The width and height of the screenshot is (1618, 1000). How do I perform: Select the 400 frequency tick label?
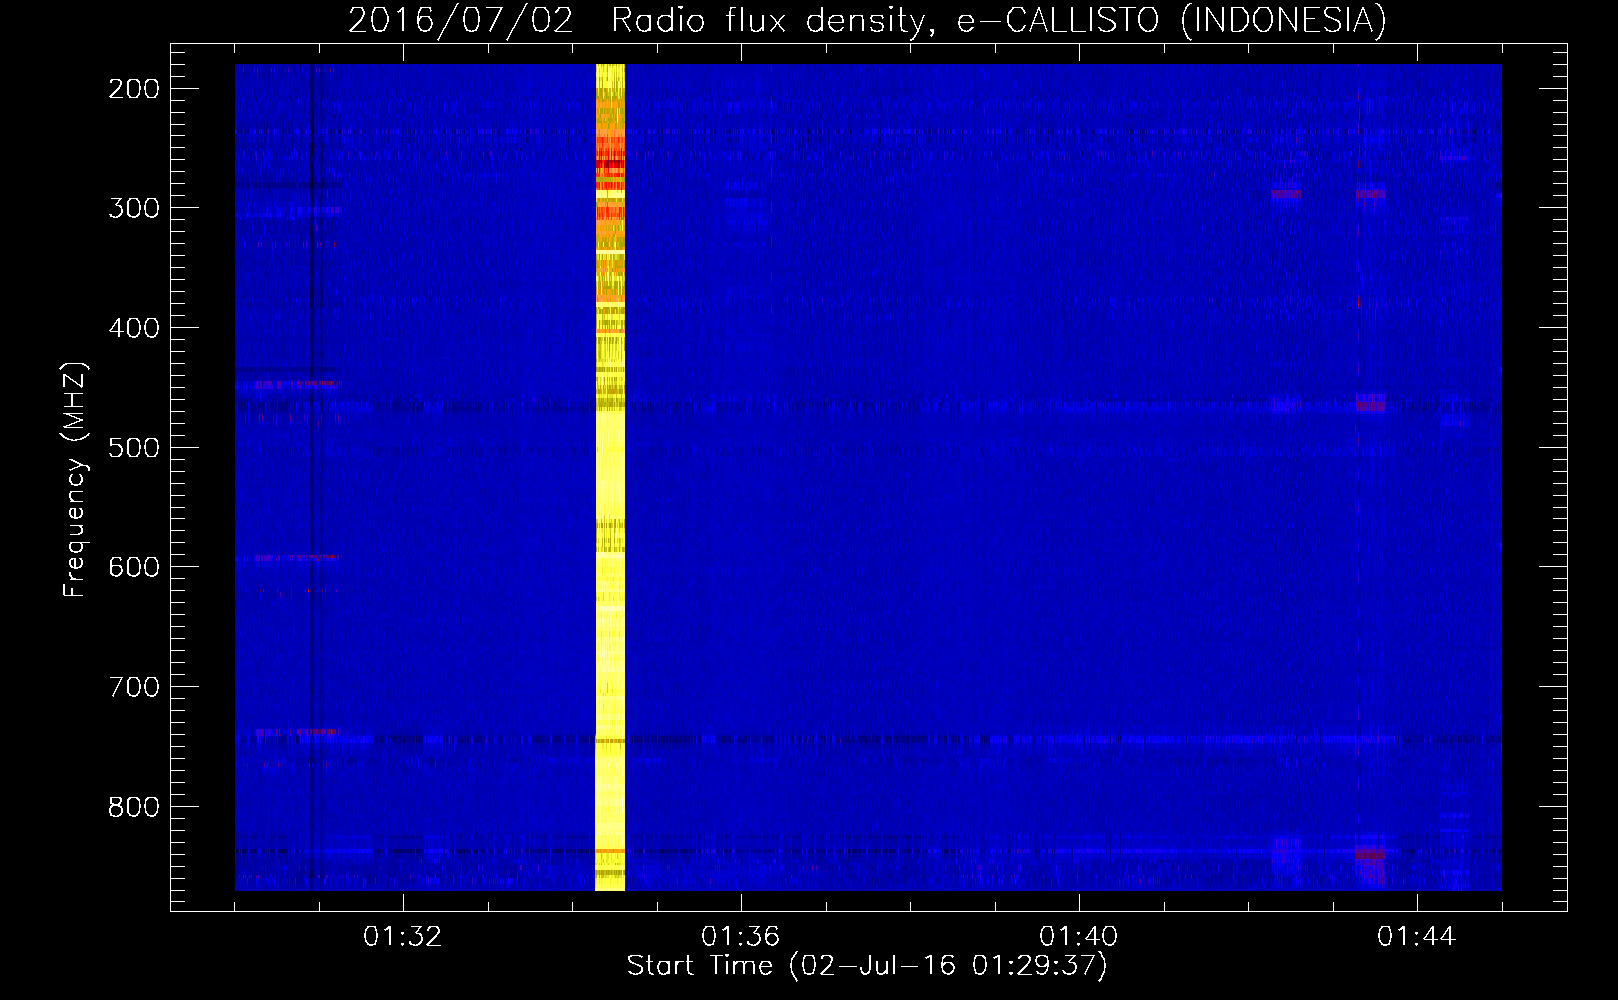click(134, 328)
